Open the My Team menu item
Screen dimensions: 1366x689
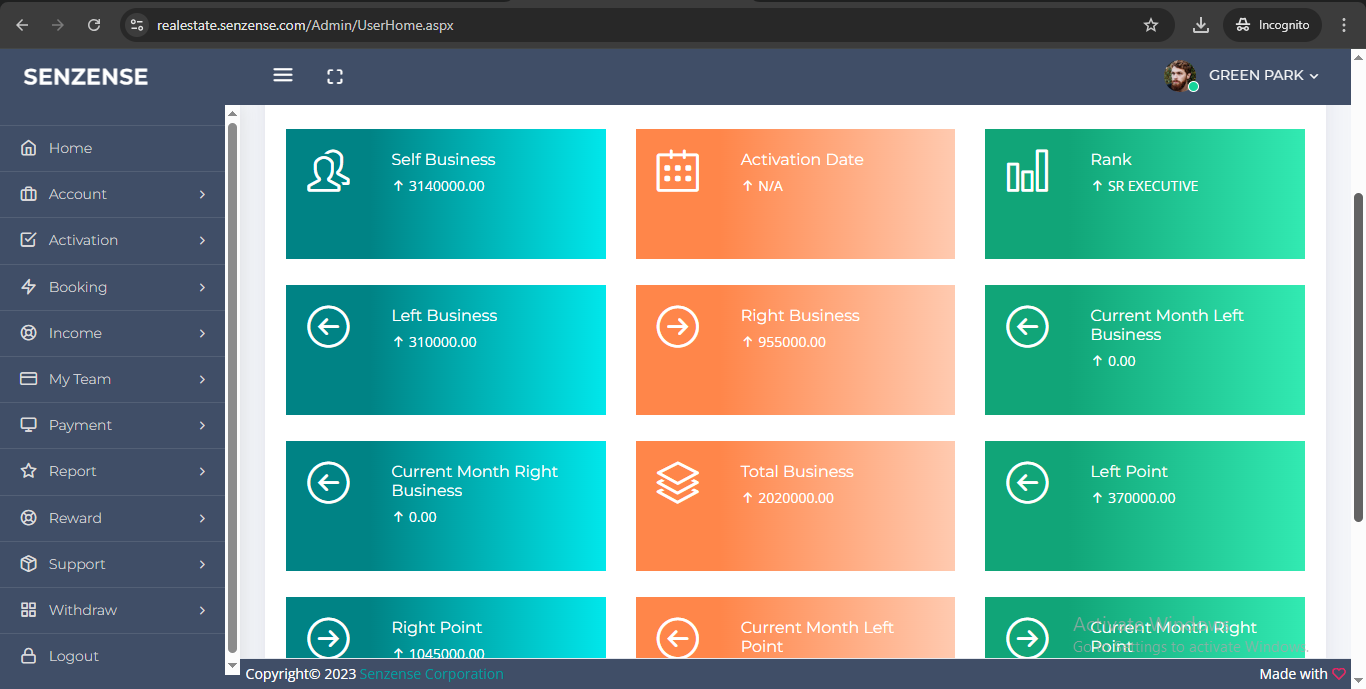[112, 379]
